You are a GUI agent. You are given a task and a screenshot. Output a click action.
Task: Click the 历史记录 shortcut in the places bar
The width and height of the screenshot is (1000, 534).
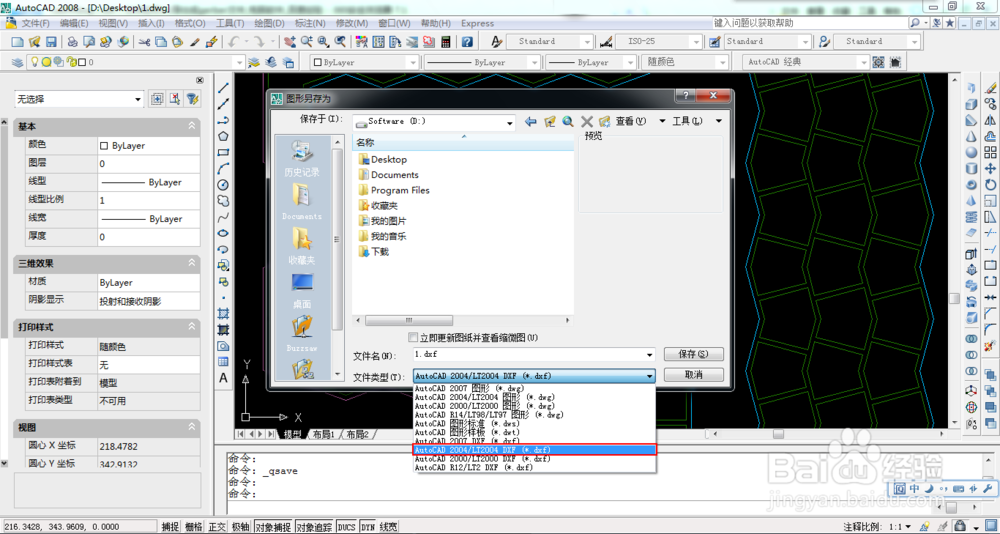[x=302, y=159]
